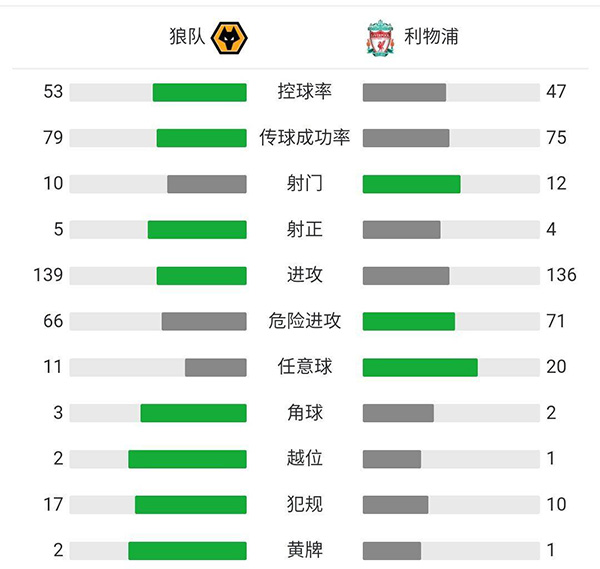
Task: Select the 任意球 stat label
Action: point(304,367)
